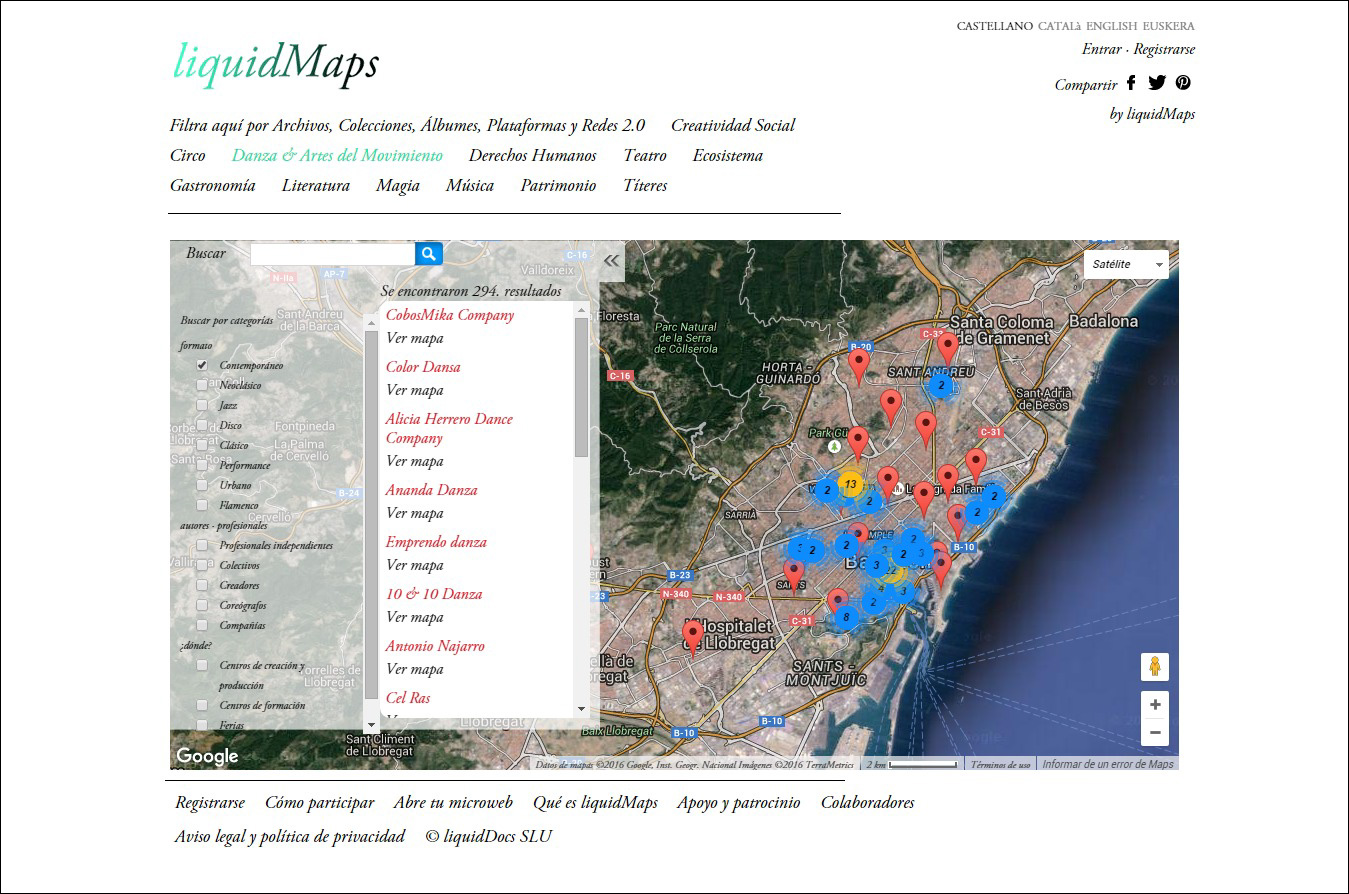Switch language to CATALà
This screenshot has width=1349, height=894.
1060,26
